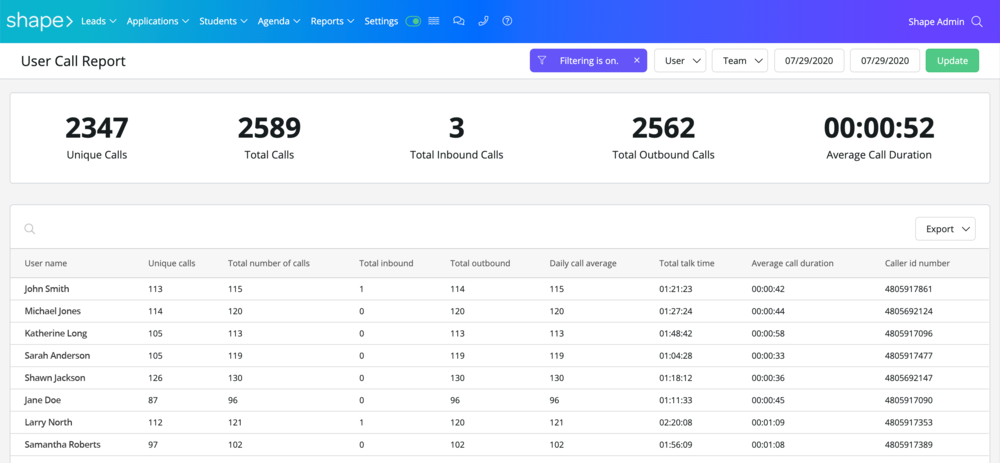This screenshot has height=463, width=1000.
Task: Select the John Smith row name
Action: [47, 289]
